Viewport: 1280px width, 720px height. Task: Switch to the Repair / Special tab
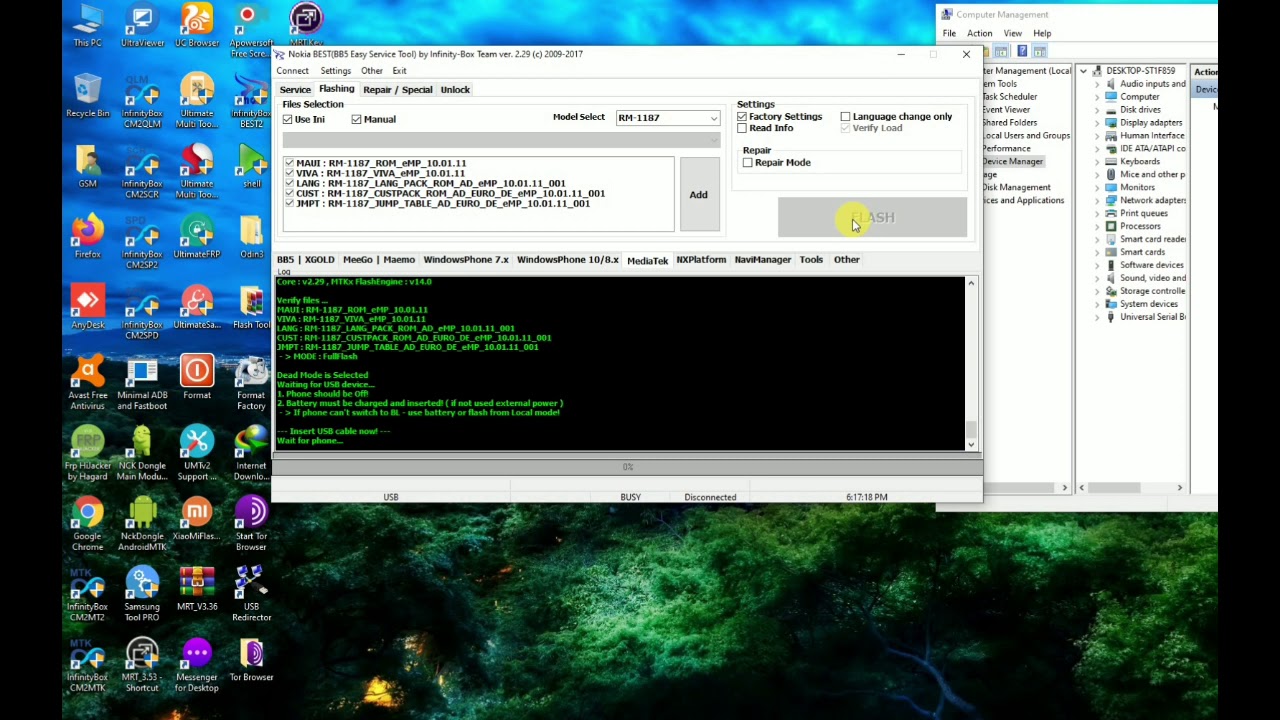click(398, 90)
